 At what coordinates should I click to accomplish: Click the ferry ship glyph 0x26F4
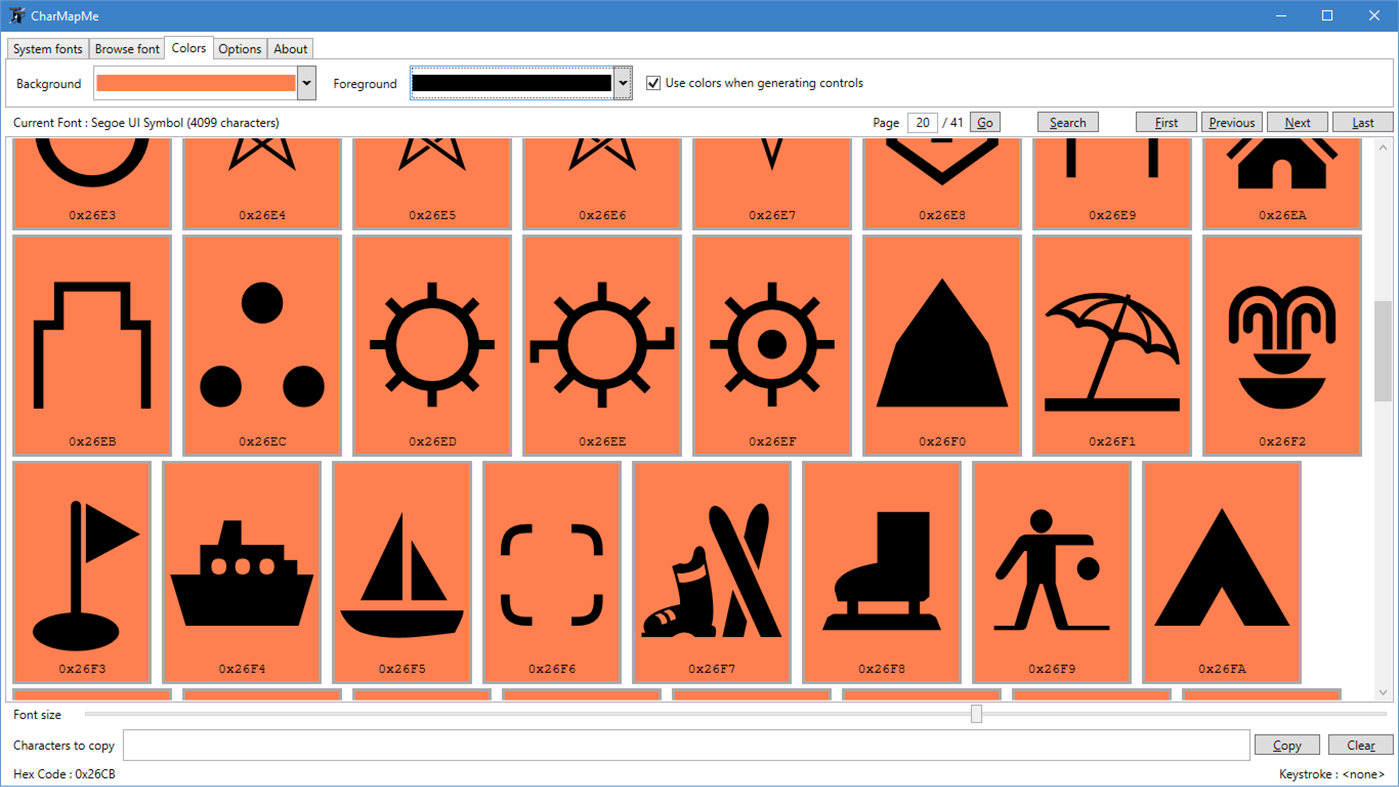click(x=242, y=572)
